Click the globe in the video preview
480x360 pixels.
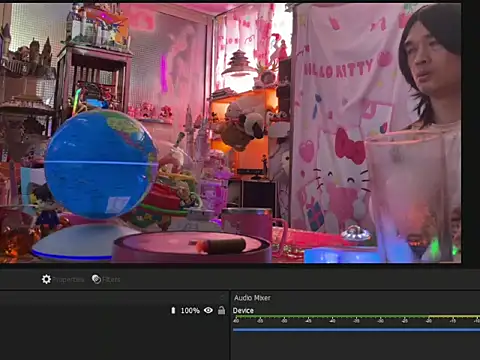pyautogui.click(x=101, y=164)
